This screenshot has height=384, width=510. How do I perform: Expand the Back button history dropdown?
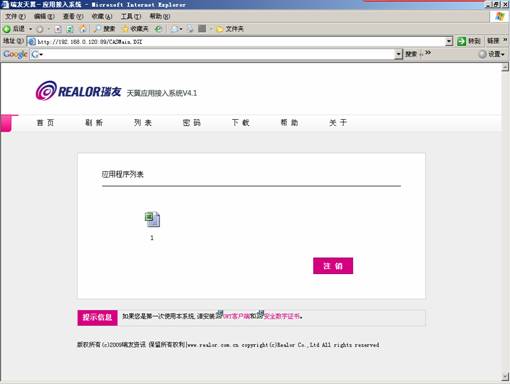30,29
